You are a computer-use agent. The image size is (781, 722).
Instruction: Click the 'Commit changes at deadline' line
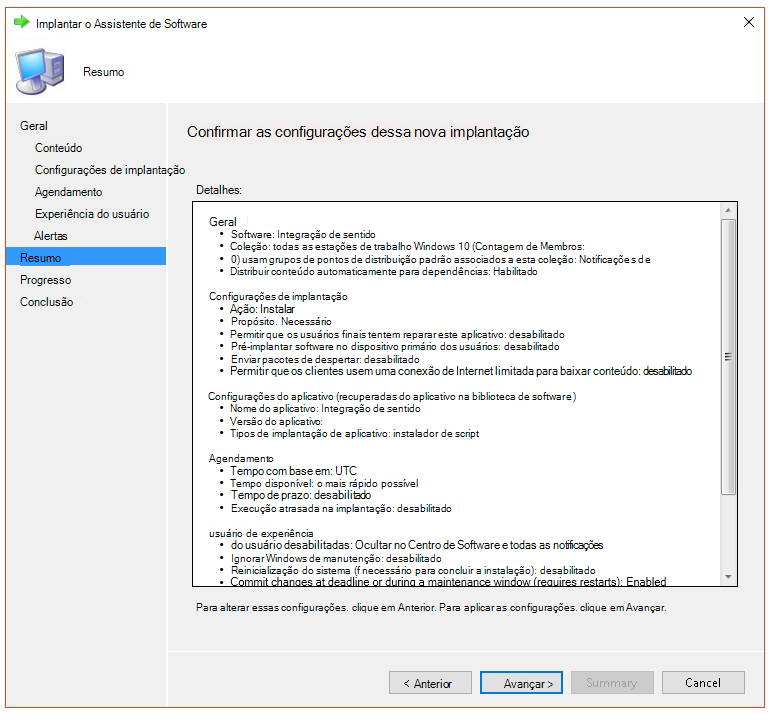[448, 582]
